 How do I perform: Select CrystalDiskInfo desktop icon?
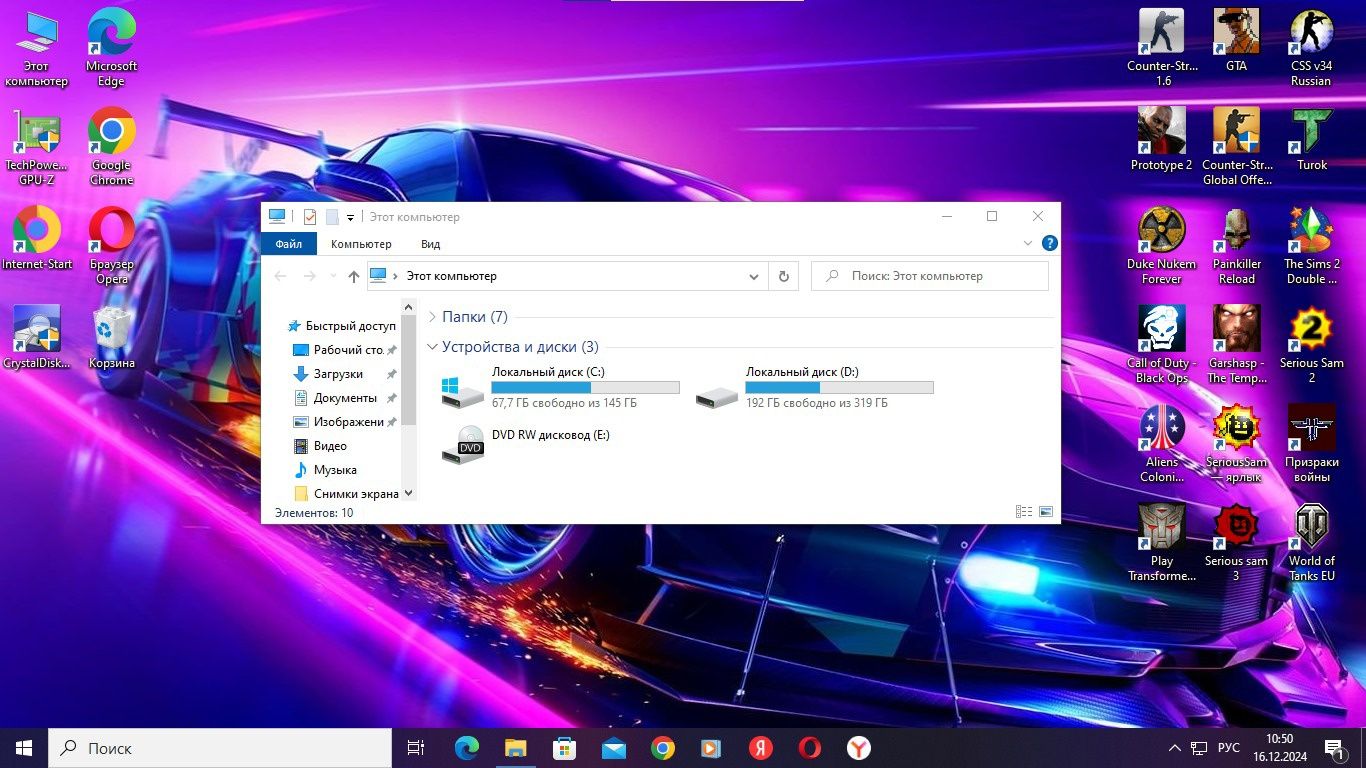pyautogui.click(x=36, y=337)
